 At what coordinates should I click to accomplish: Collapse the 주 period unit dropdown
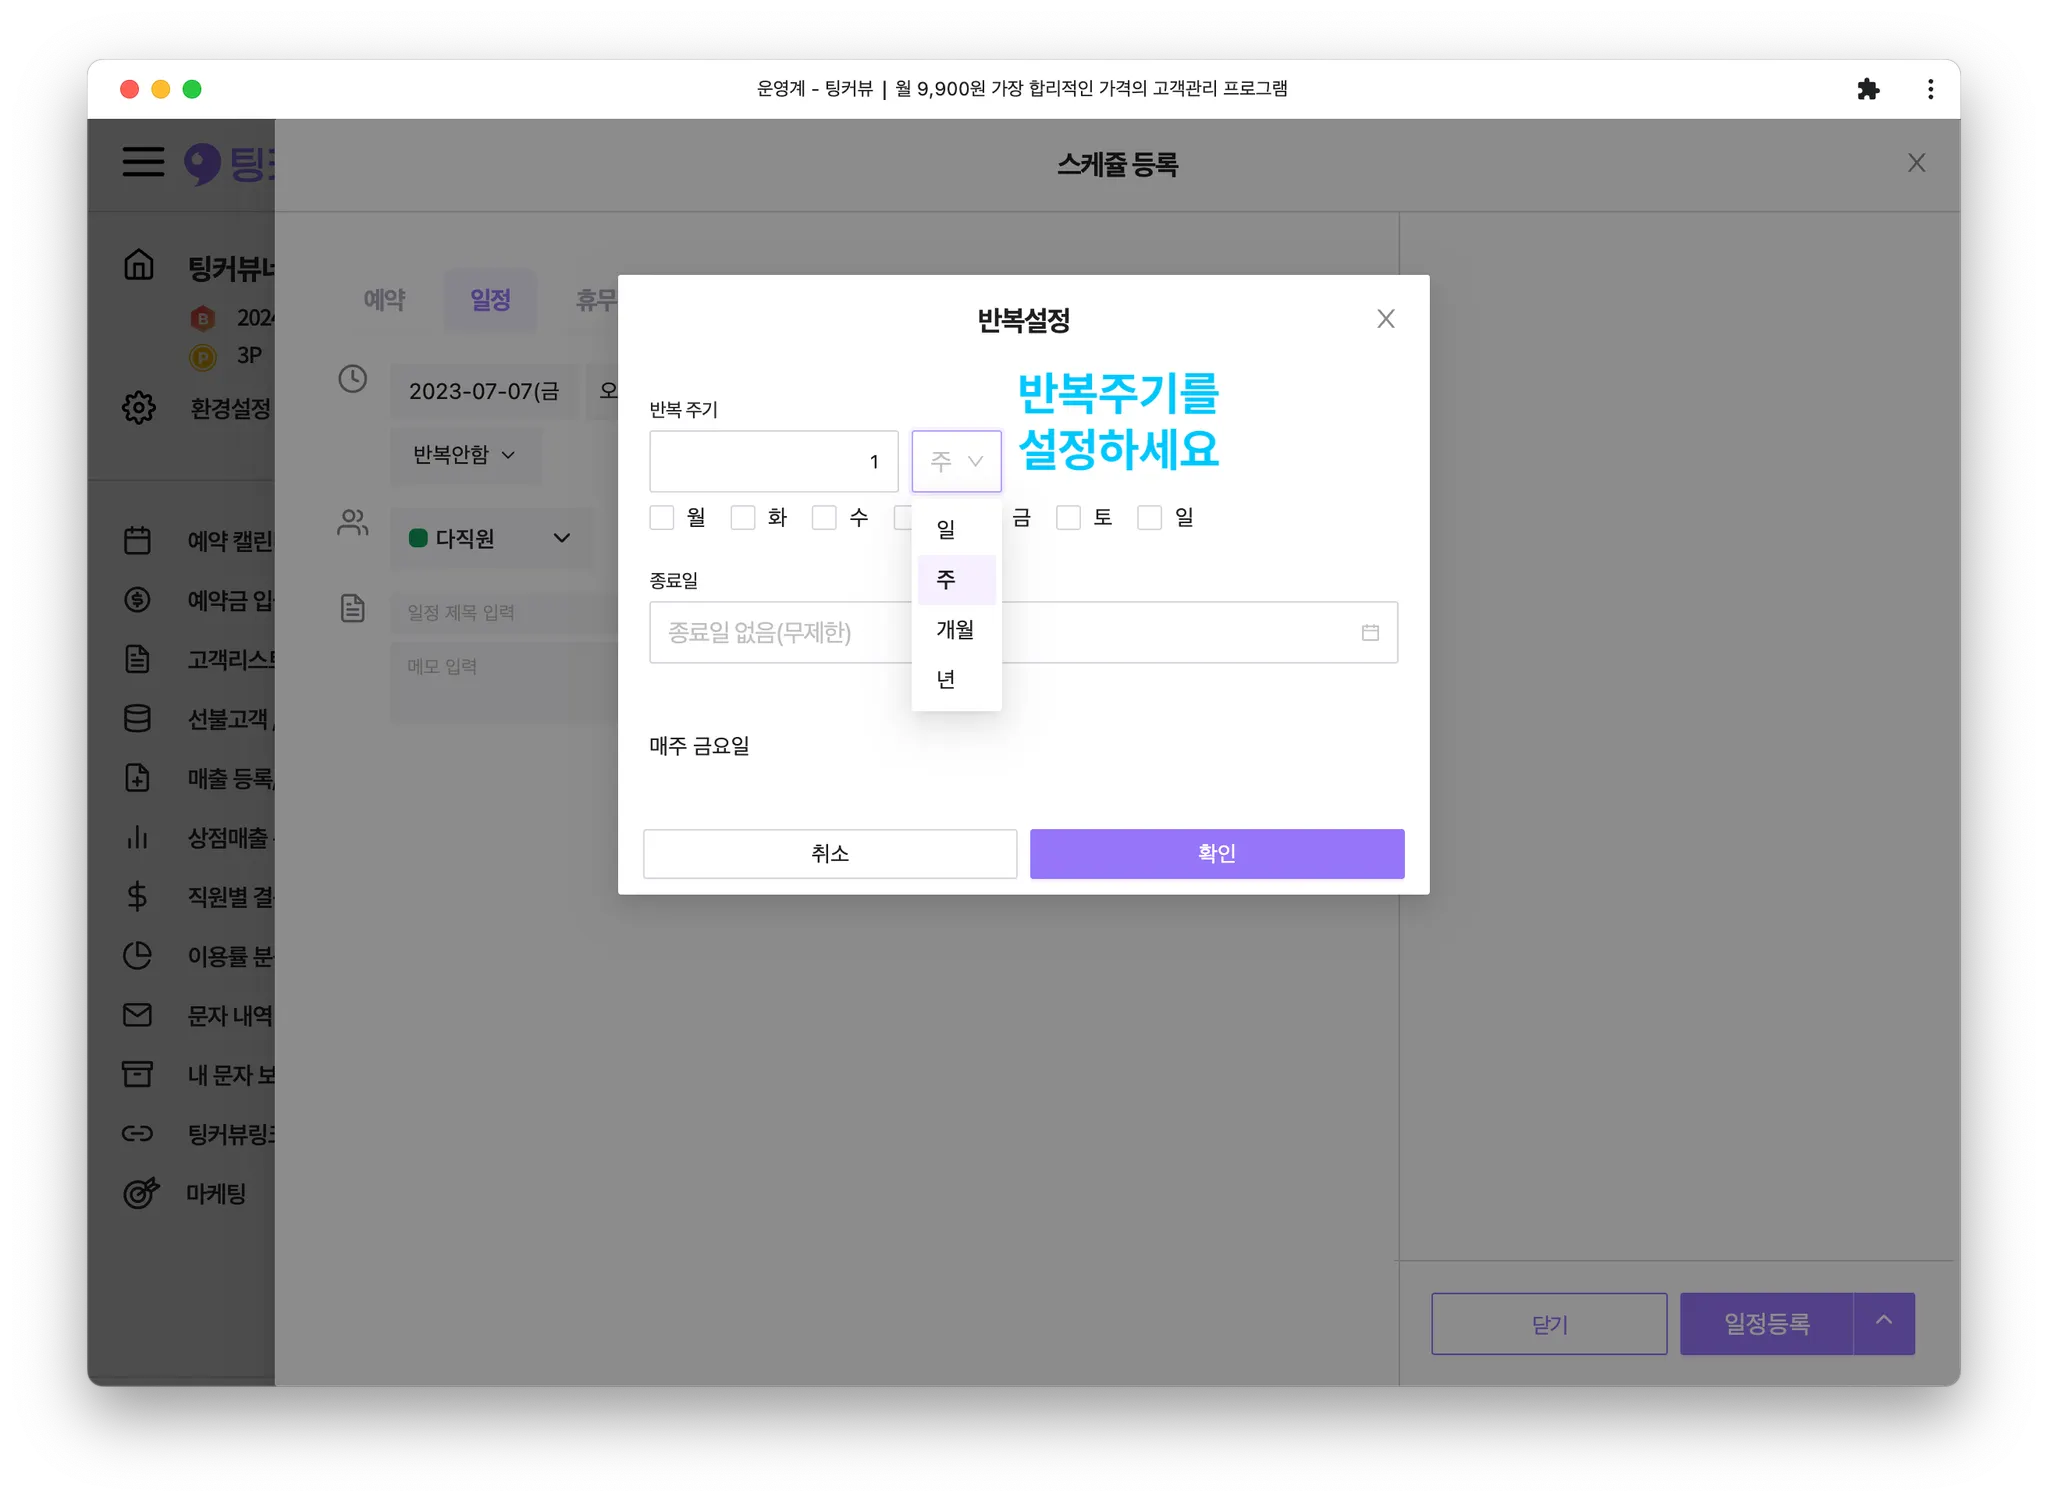[x=956, y=461]
